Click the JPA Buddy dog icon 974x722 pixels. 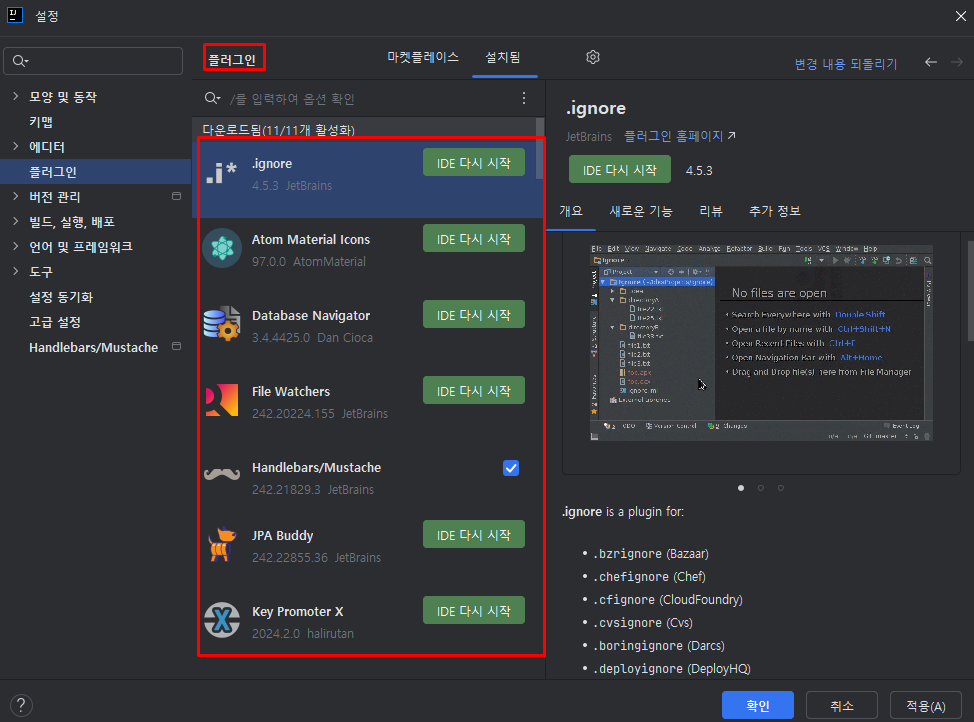pyautogui.click(x=222, y=544)
